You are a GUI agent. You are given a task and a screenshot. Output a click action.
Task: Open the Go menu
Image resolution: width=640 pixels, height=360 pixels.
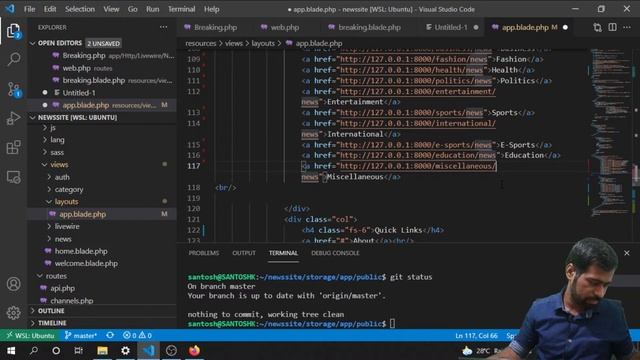(133, 9)
